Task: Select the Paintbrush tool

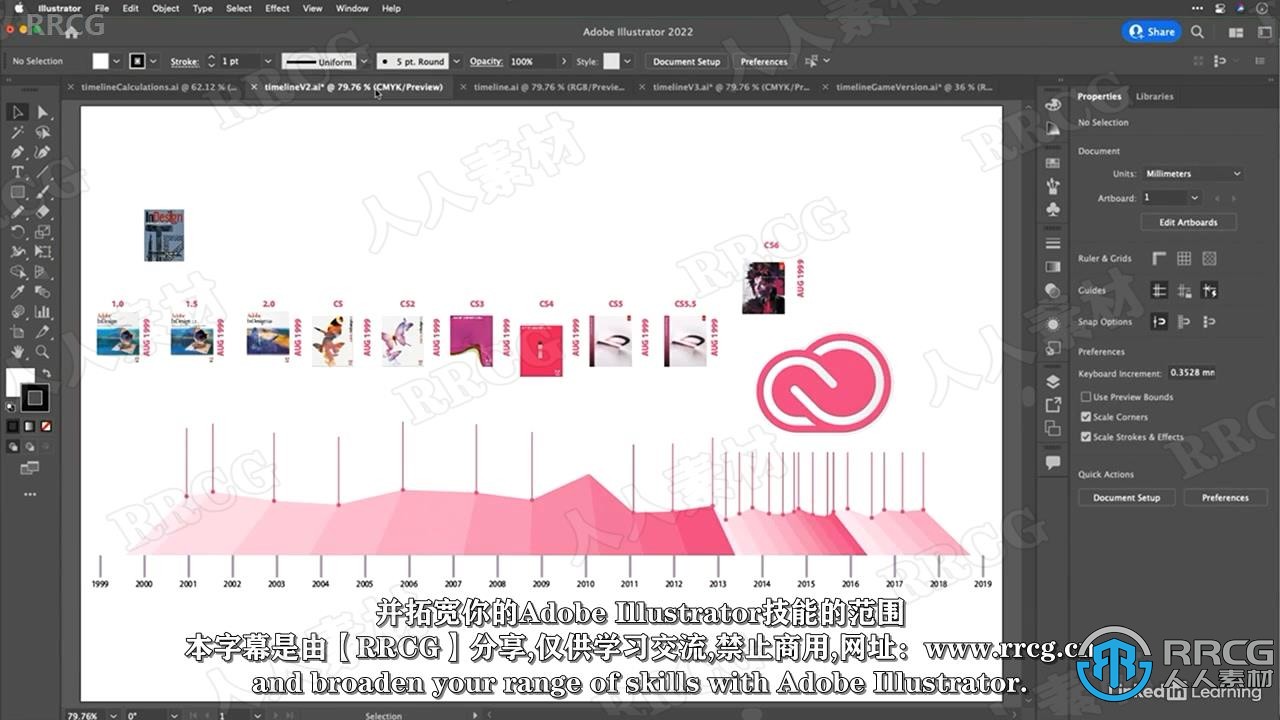Action: (x=43, y=192)
